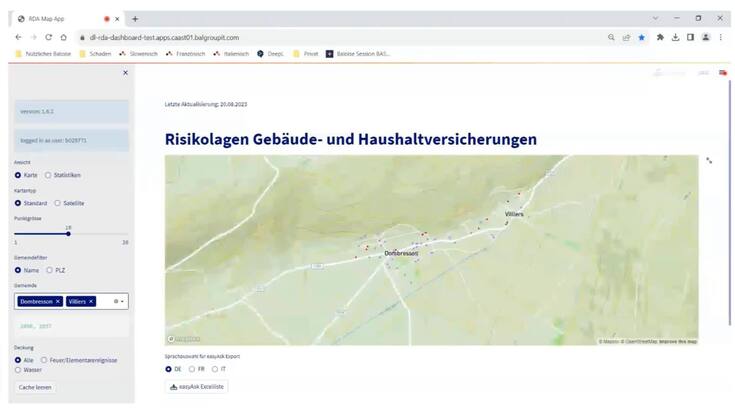Viewport: 735px width, 413px height.
Task: Open the browser downloads icon
Action: pos(675,37)
